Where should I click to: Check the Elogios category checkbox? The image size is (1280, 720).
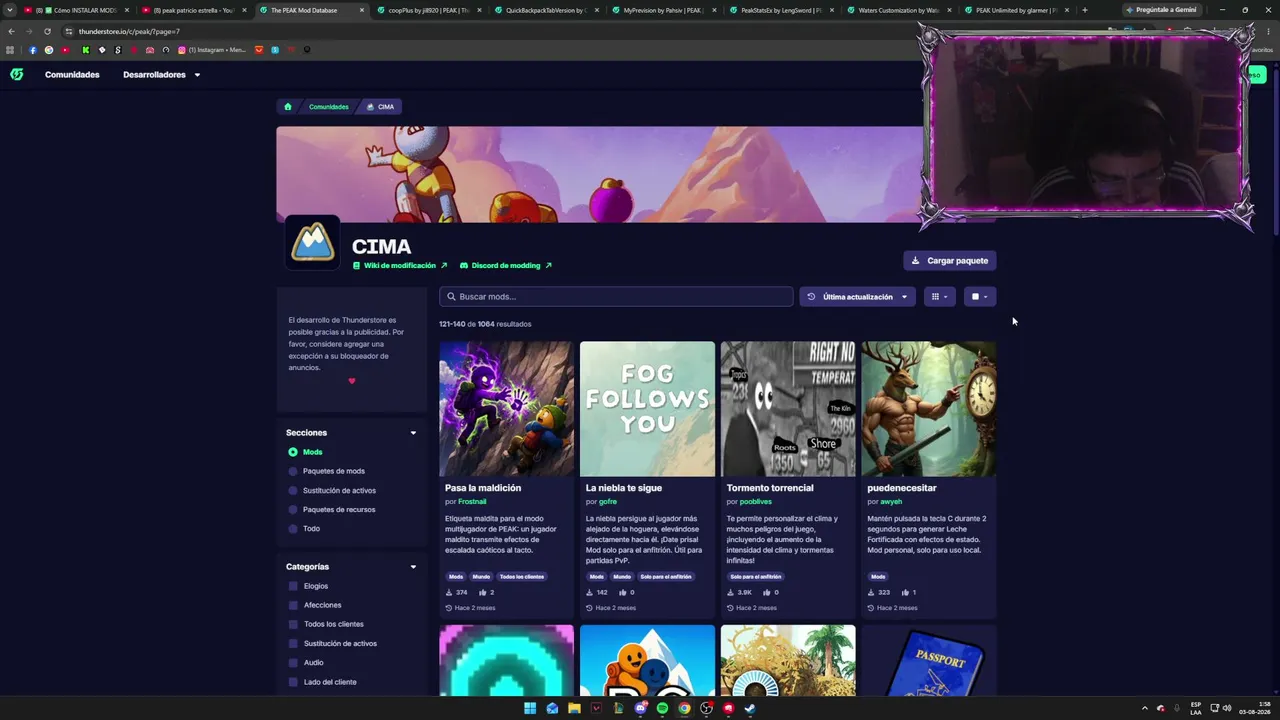point(293,586)
